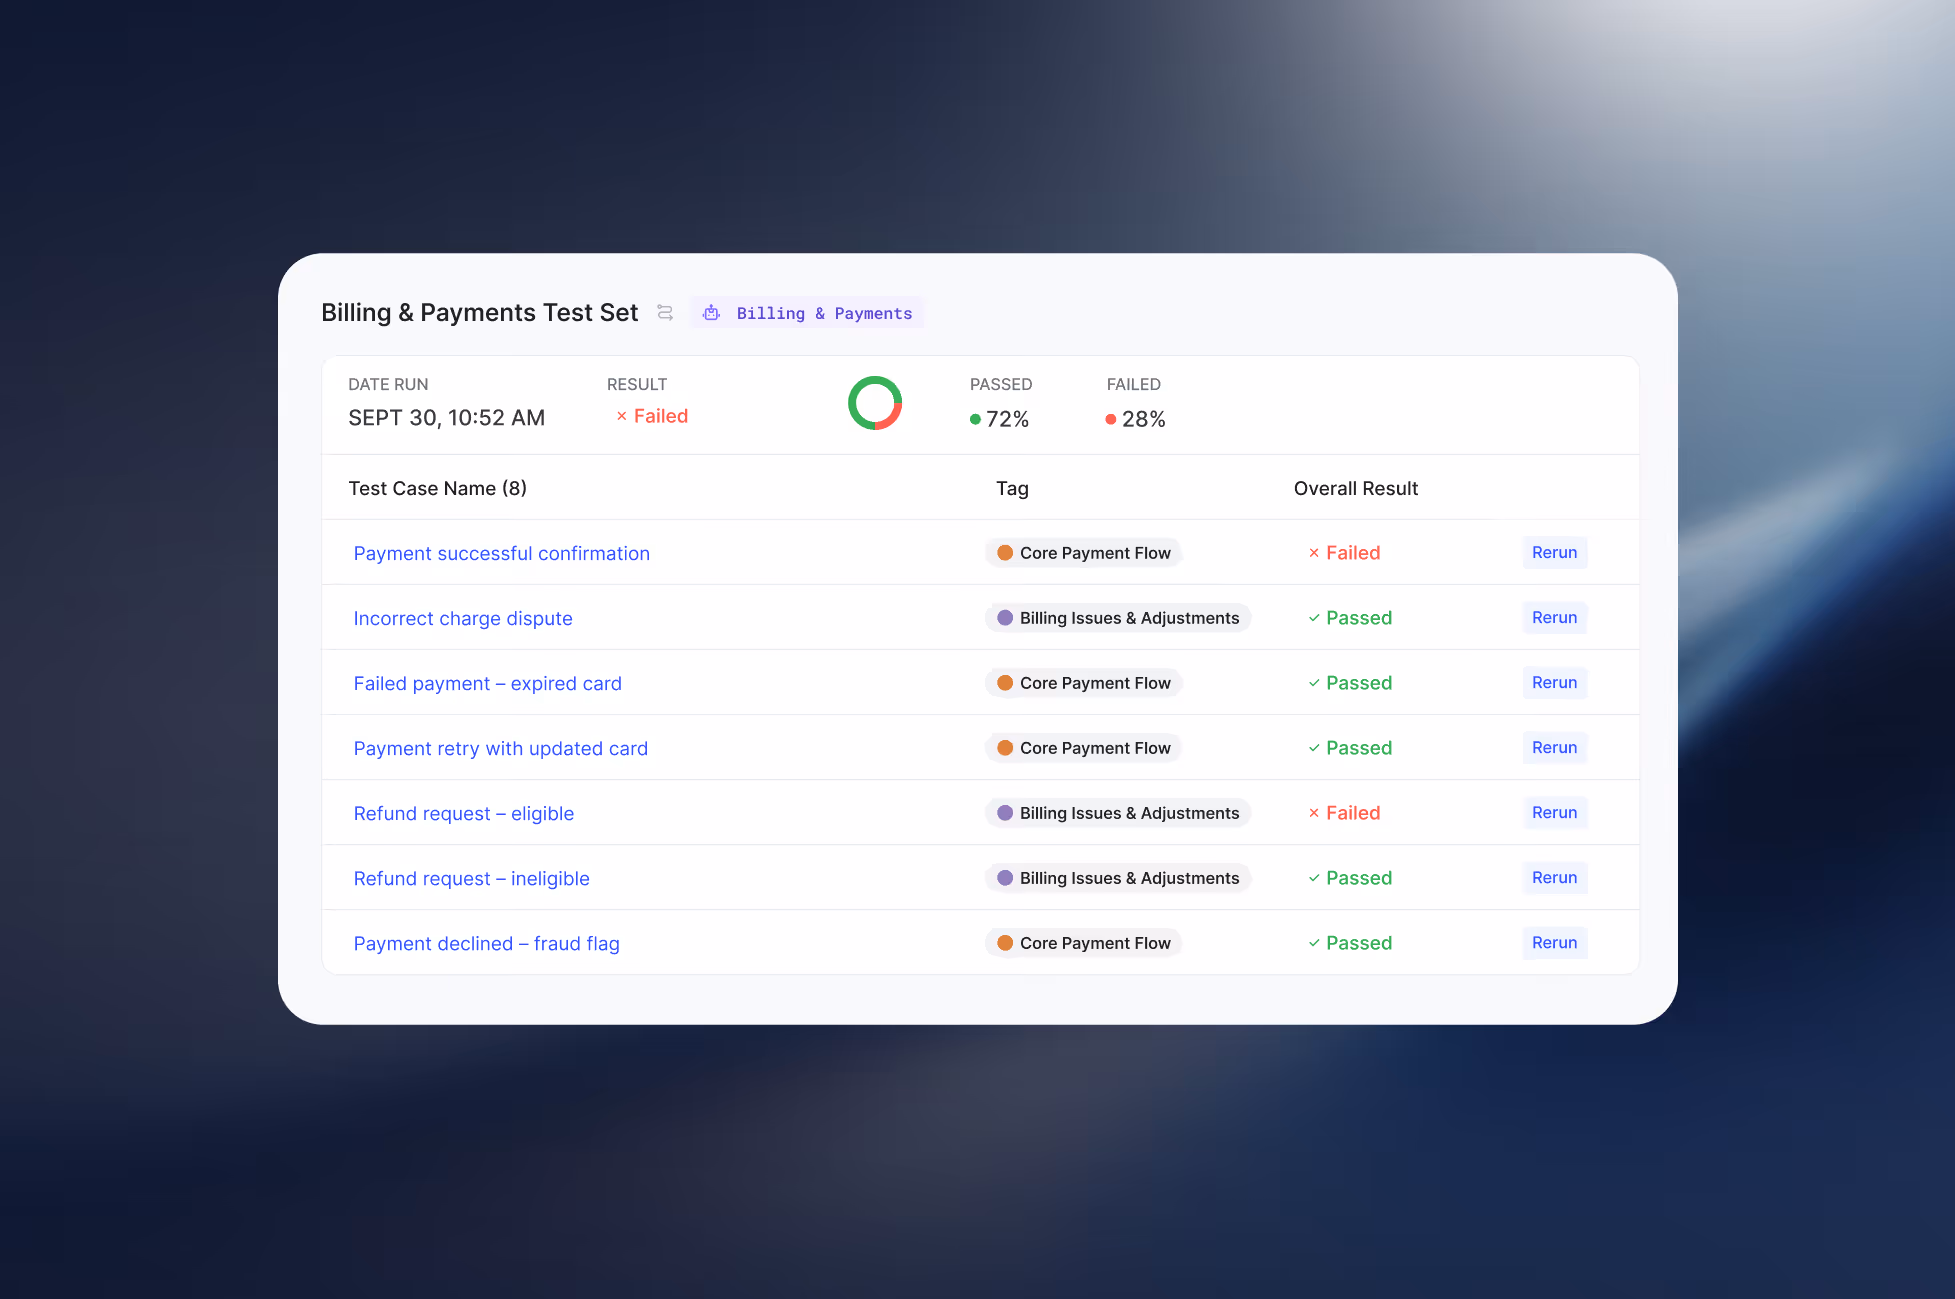Open the Failed payment – expired card test case
This screenshot has width=1955, height=1299.
point(487,683)
